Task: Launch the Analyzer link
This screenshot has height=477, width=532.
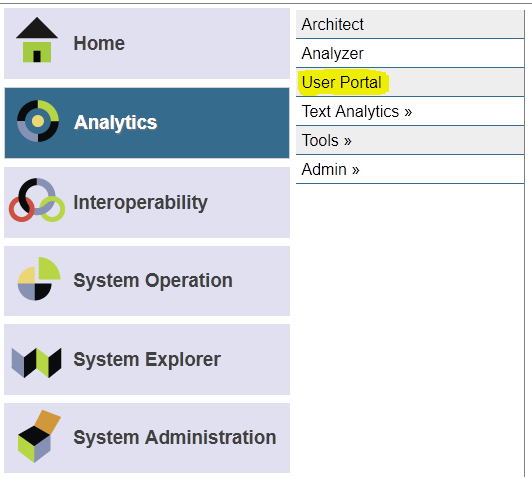Action: coord(332,54)
